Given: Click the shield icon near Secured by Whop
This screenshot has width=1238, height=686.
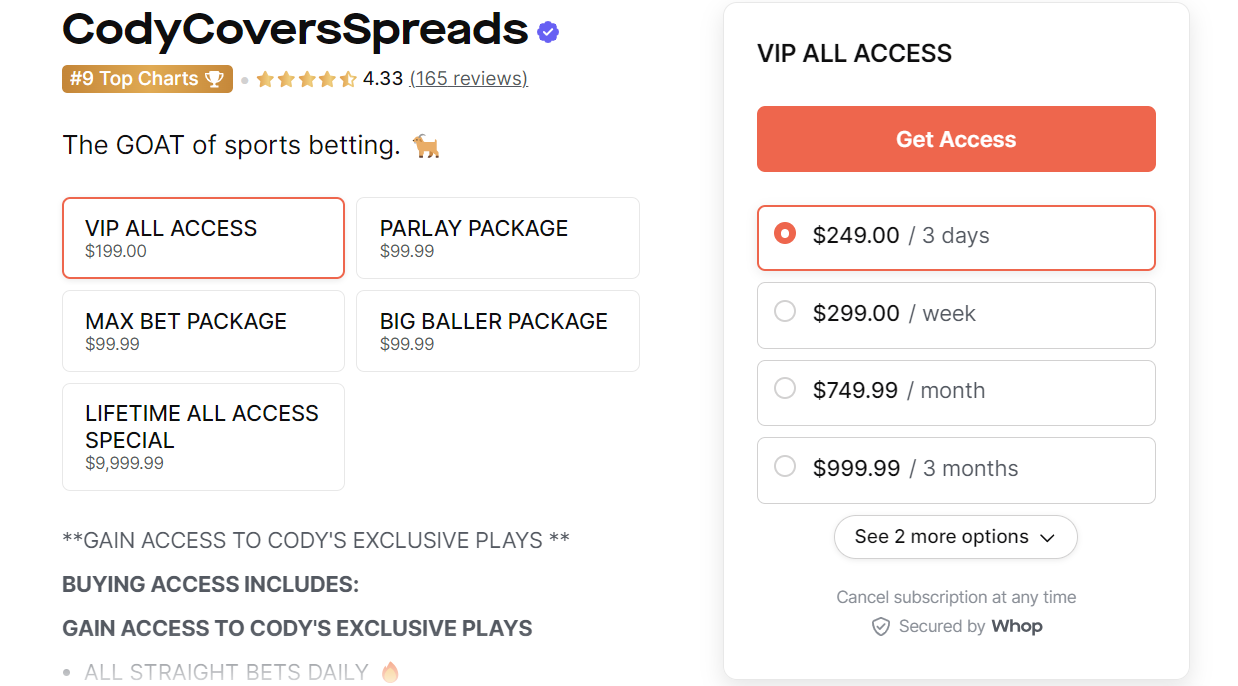Looking at the screenshot, I should (x=880, y=626).
